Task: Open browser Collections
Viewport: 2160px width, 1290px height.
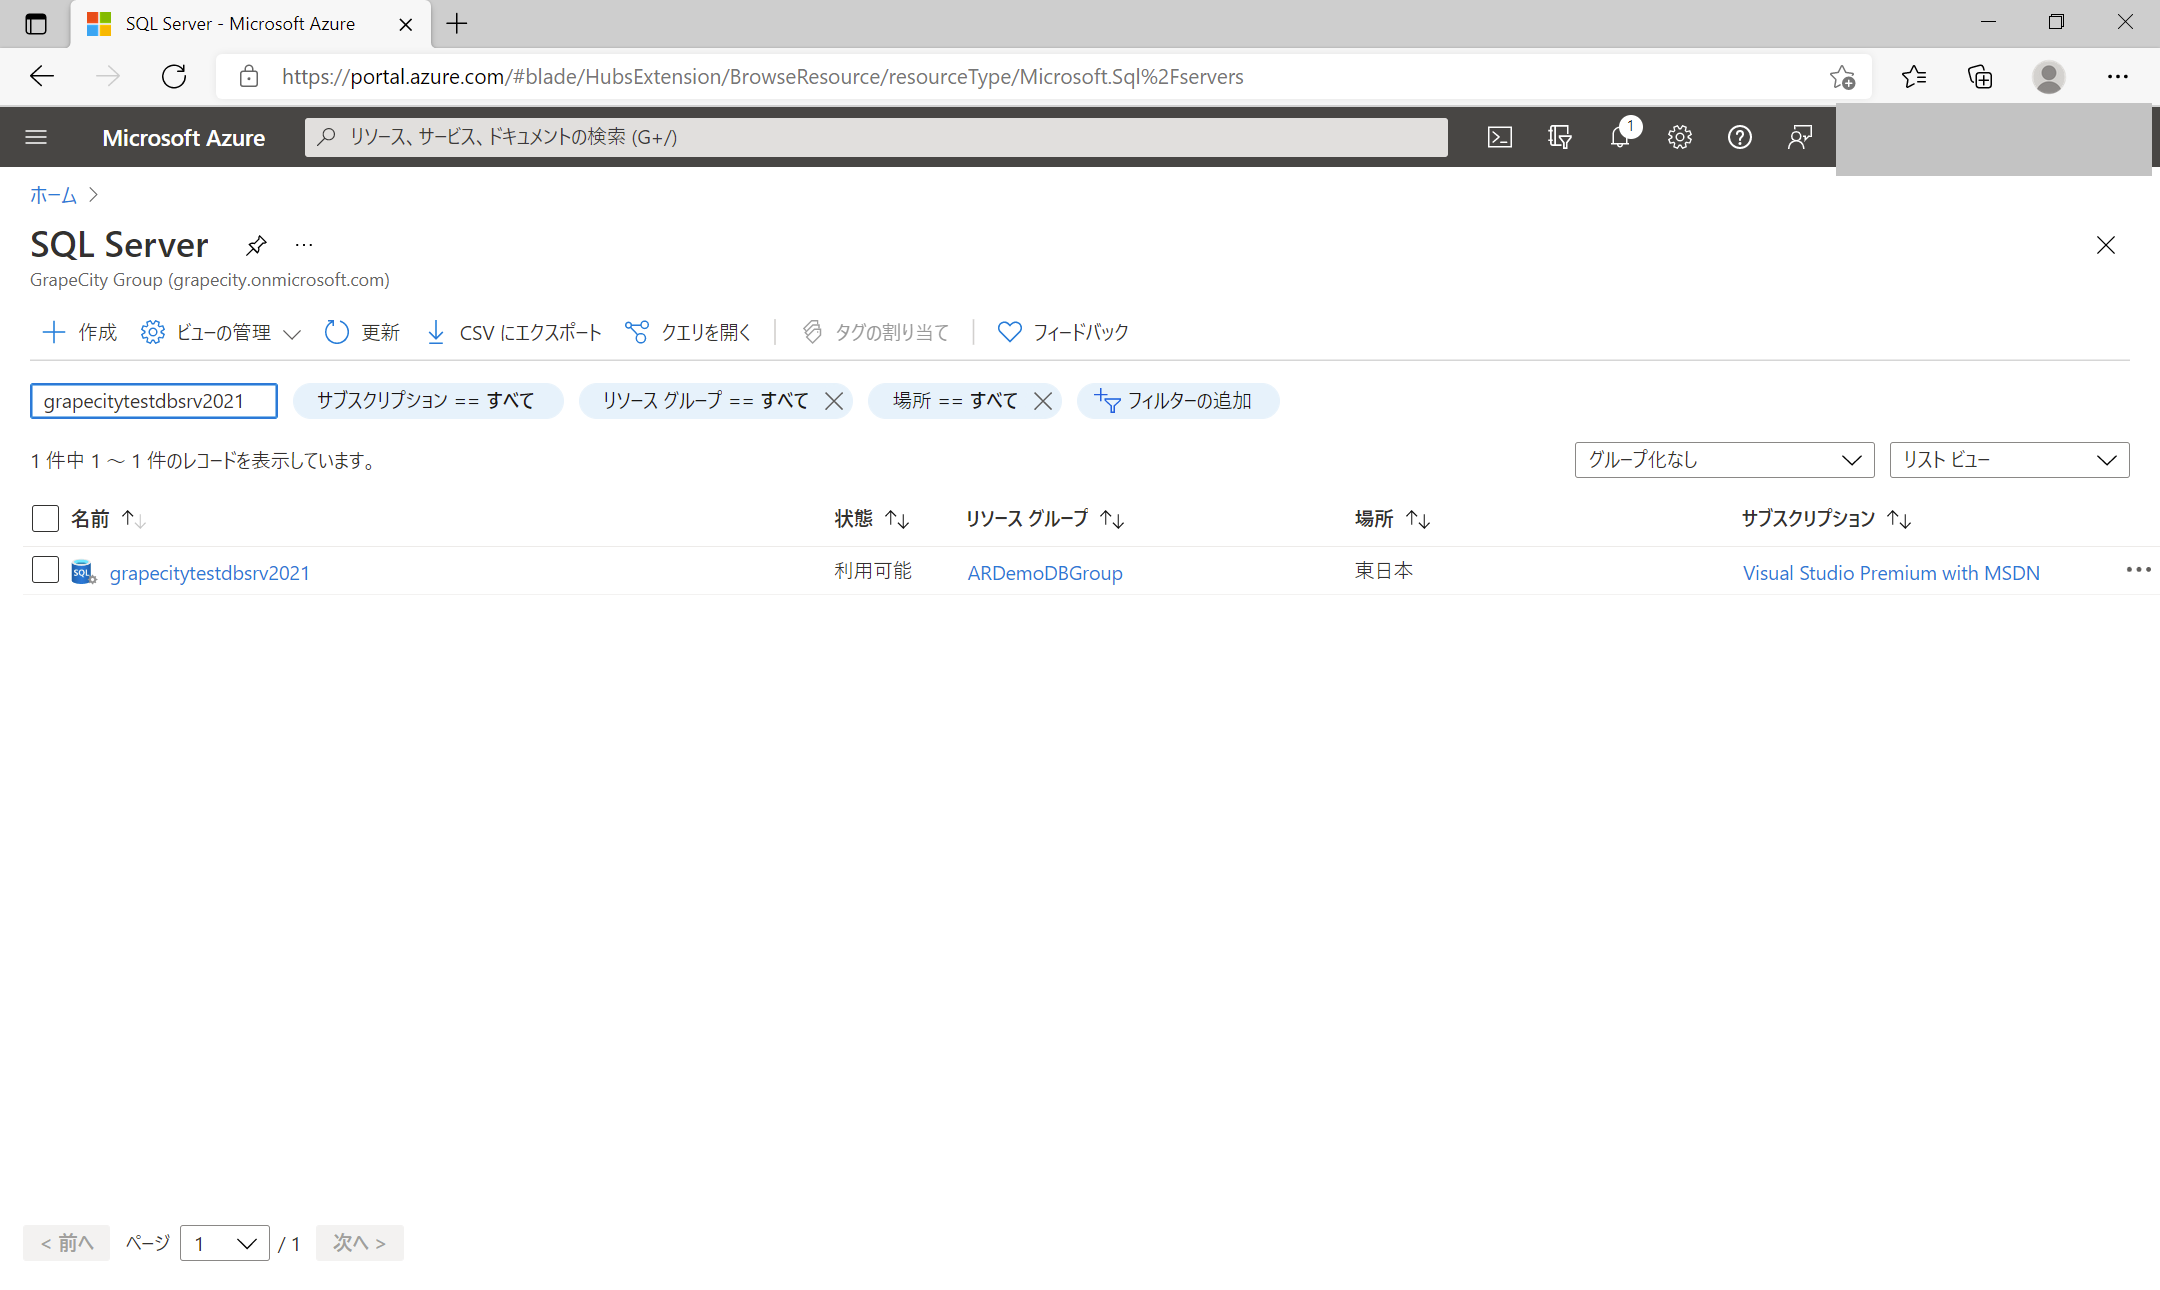Action: [1980, 77]
